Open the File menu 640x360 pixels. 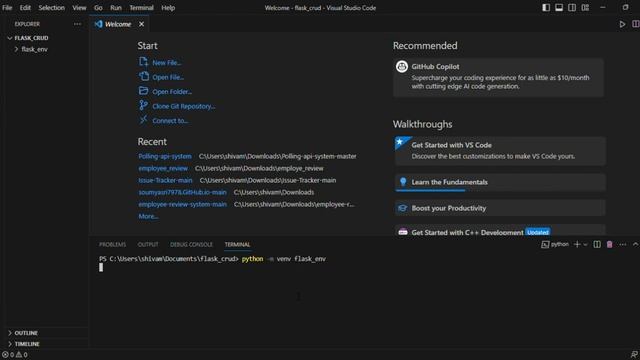click(x=7, y=8)
